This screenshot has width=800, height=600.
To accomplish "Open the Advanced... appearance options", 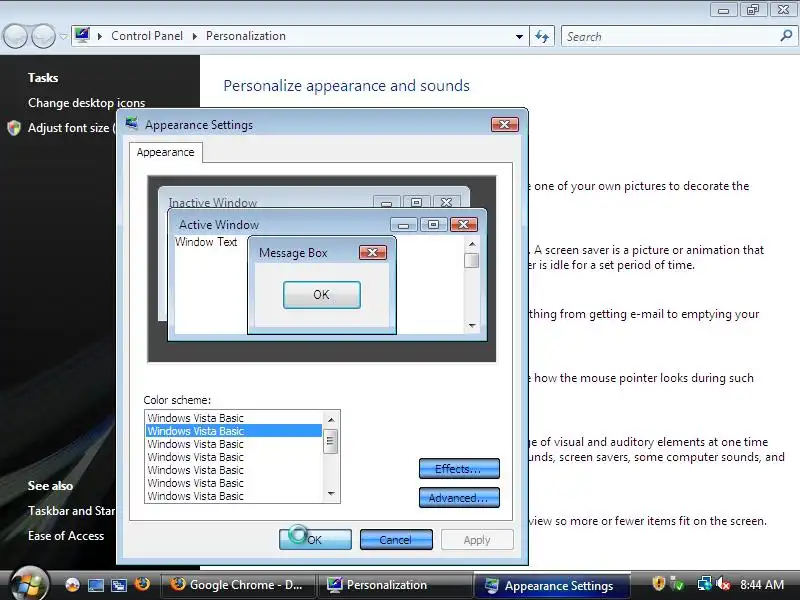I will pos(459,497).
